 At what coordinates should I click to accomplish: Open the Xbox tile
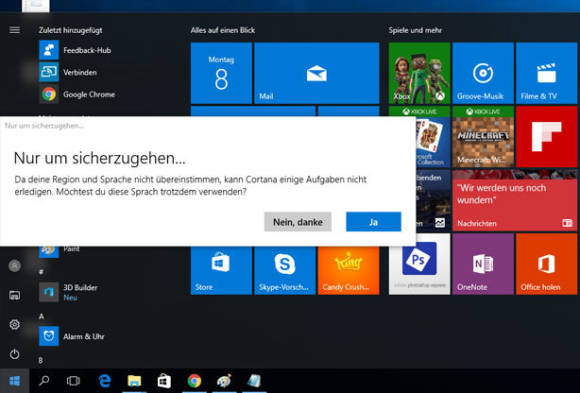[x=419, y=73]
